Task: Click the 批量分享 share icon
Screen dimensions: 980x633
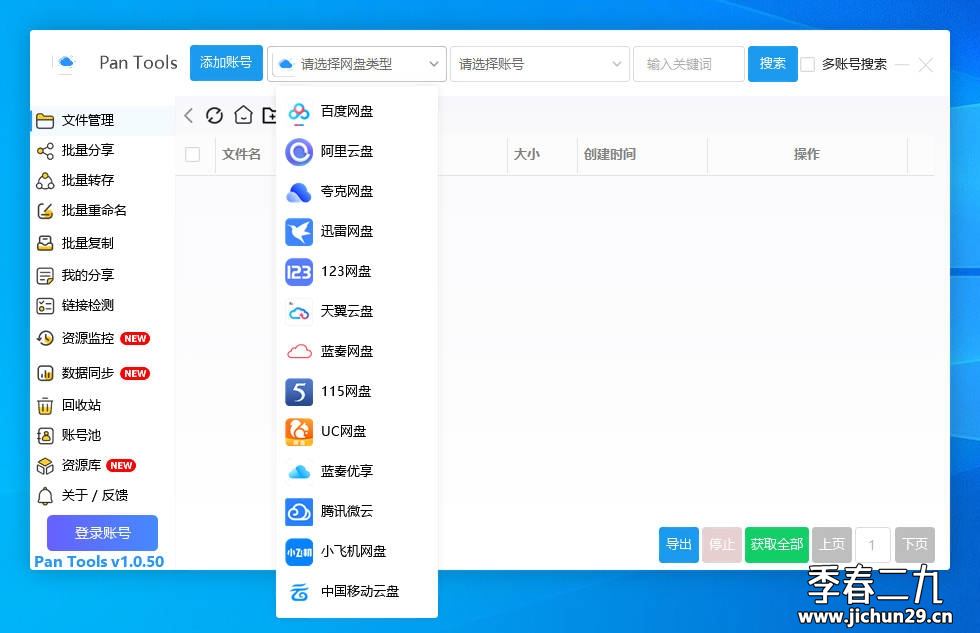Action: click(45, 151)
